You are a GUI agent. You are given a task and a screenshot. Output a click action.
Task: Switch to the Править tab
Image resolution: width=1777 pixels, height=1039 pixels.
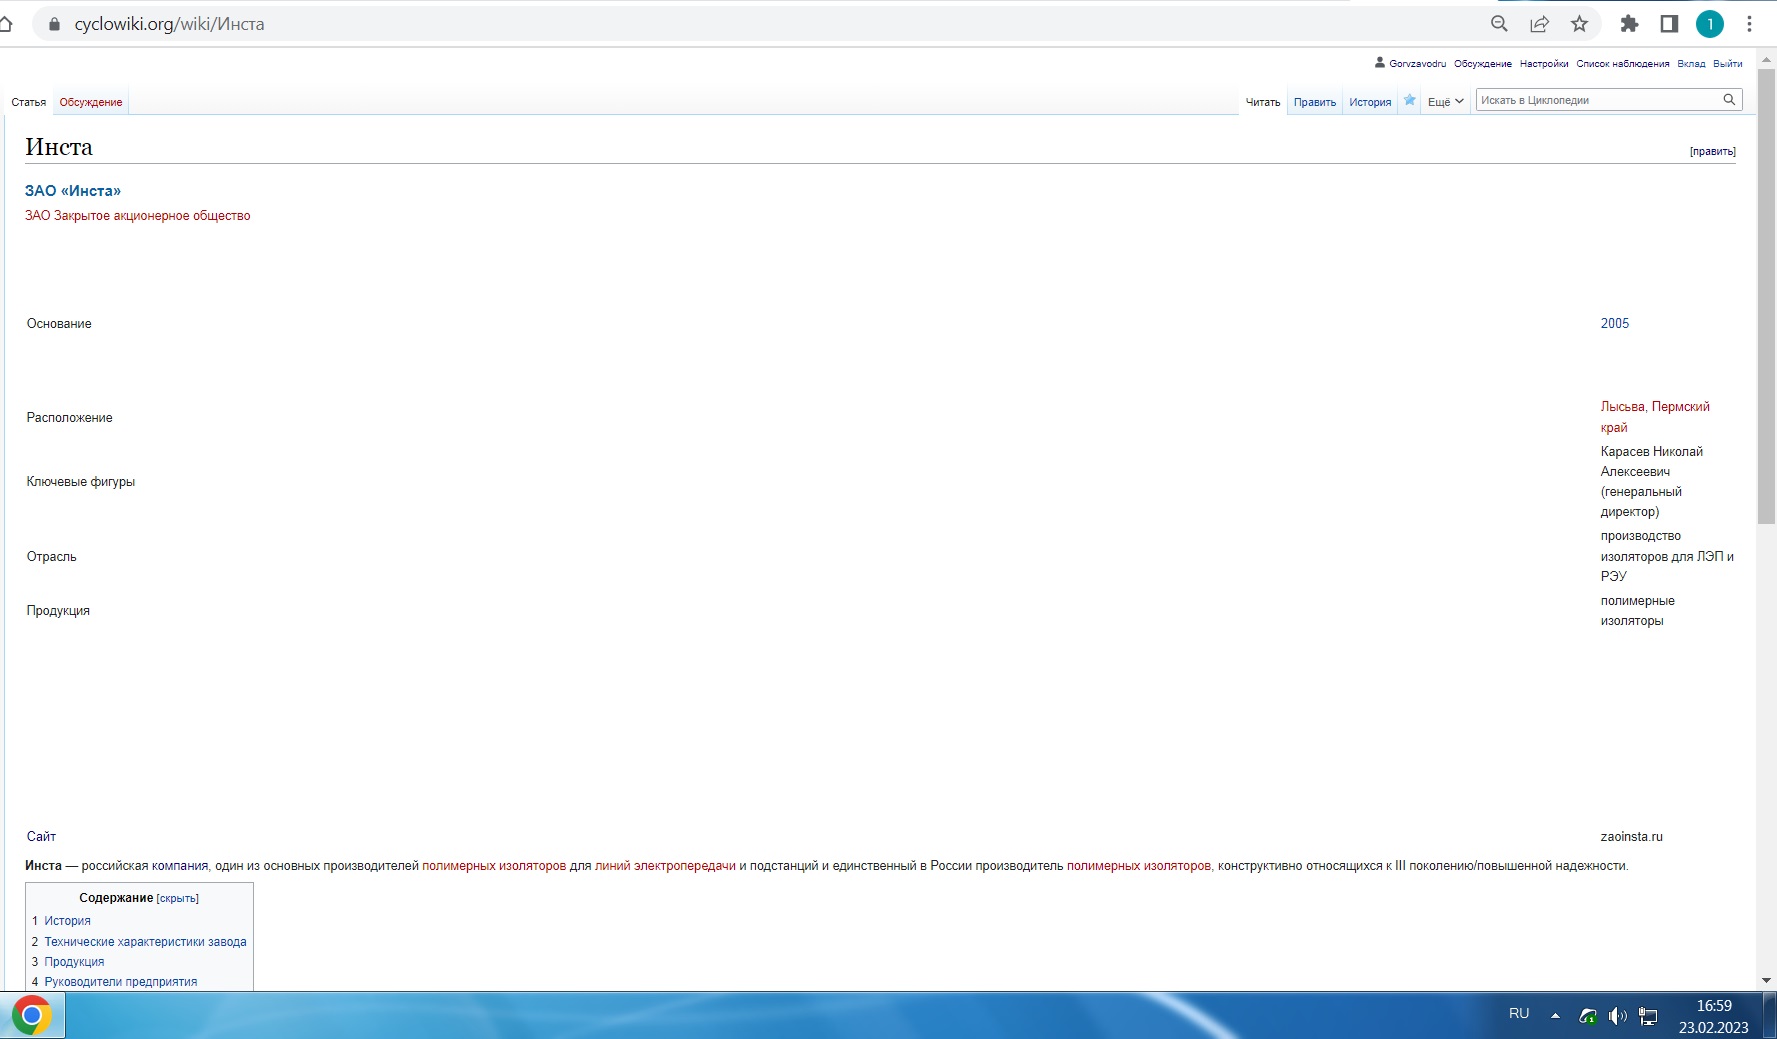coord(1314,102)
